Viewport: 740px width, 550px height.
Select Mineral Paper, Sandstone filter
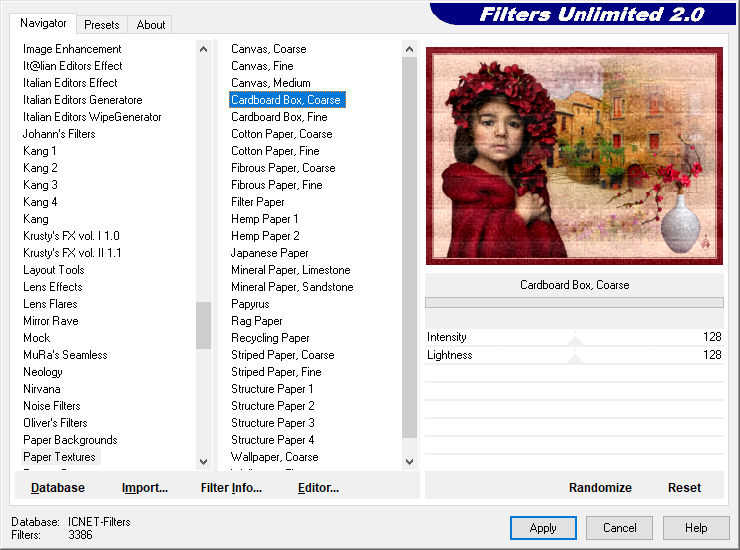(292, 287)
